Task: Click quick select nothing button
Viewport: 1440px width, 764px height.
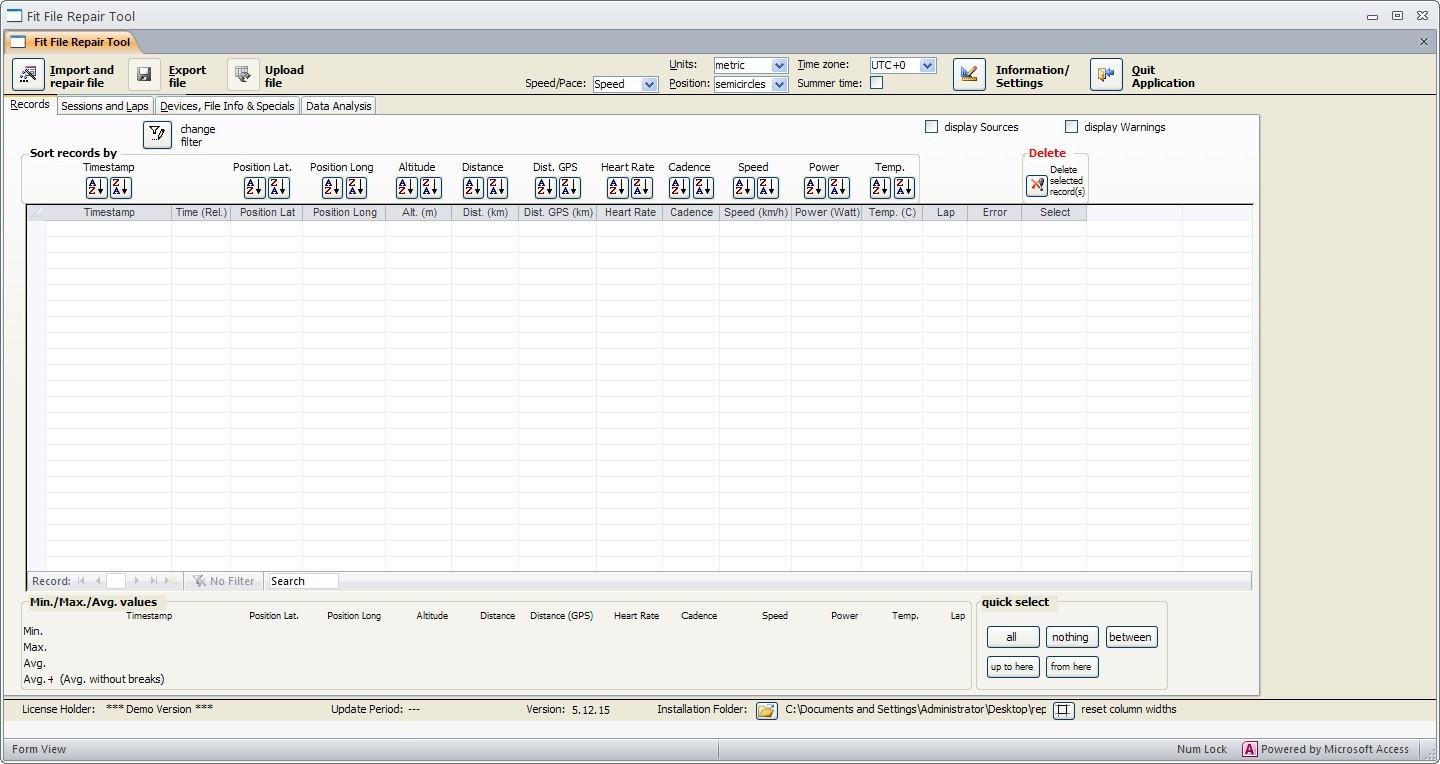Action: click(x=1070, y=637)
